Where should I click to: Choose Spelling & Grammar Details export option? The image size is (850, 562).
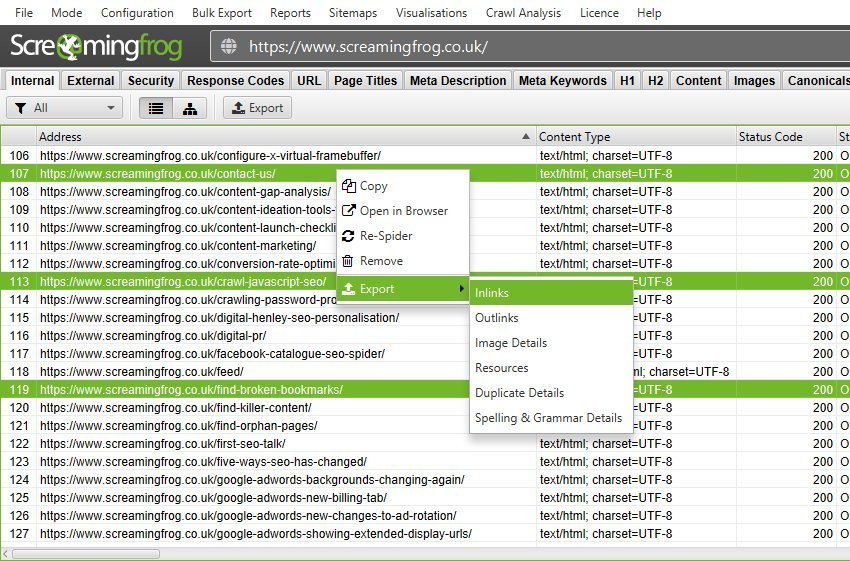(x=548, y=418)
